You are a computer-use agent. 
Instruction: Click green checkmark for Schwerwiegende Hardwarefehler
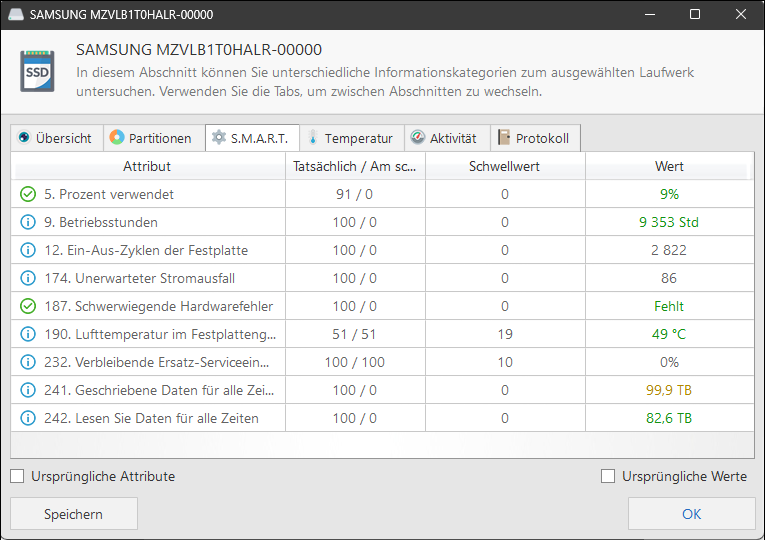28,306
